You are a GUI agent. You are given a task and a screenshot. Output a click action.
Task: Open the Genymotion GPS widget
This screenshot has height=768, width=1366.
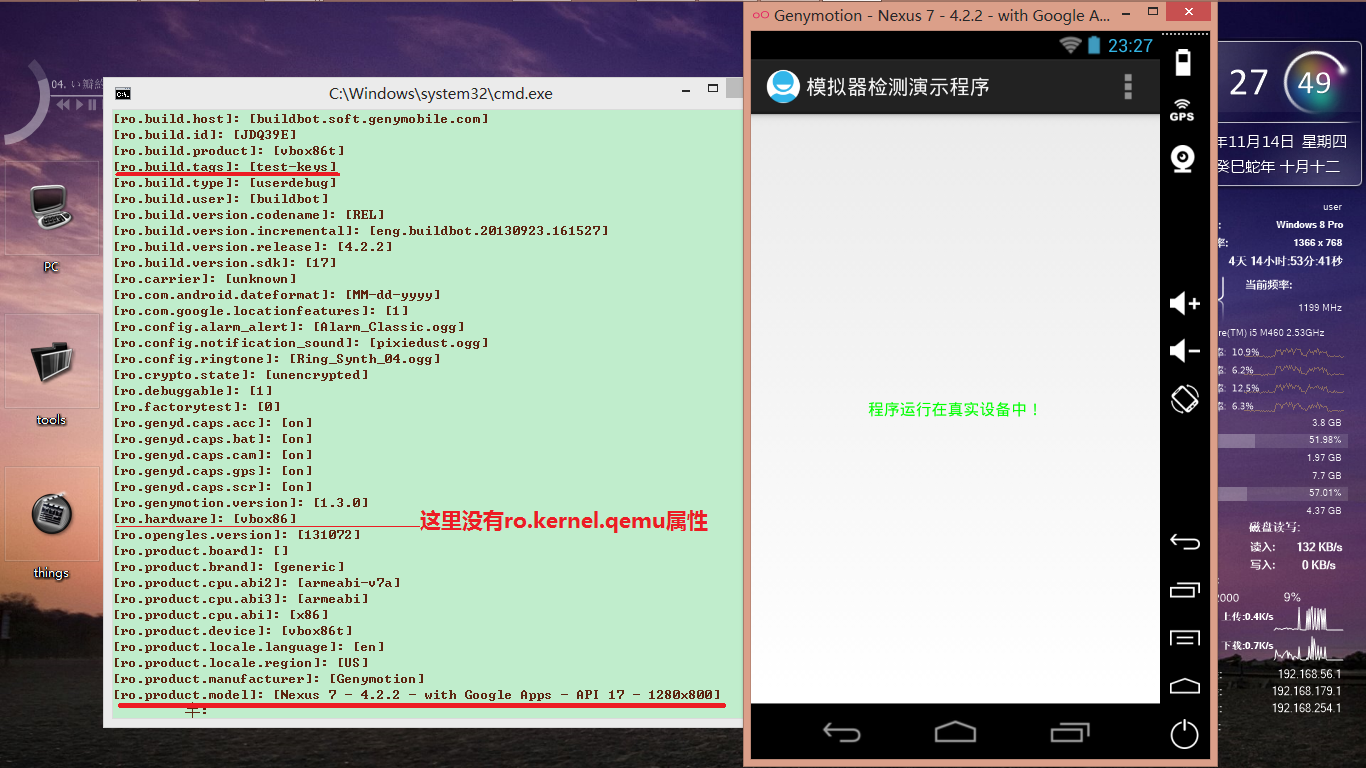pyautogui.click(x=1183, y=110)
